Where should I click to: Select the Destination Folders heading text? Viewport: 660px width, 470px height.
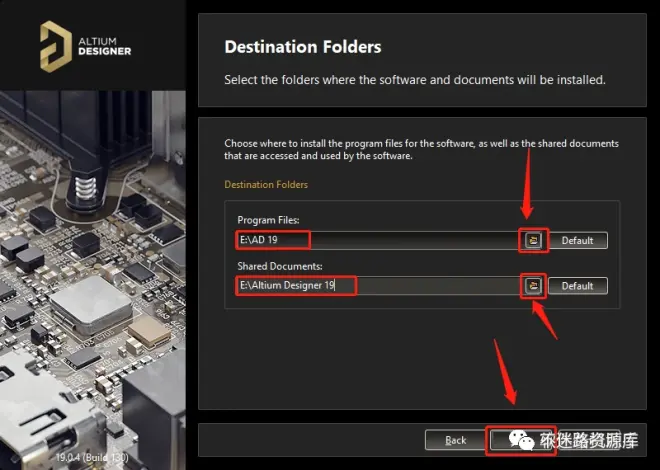tap(303, 47)
